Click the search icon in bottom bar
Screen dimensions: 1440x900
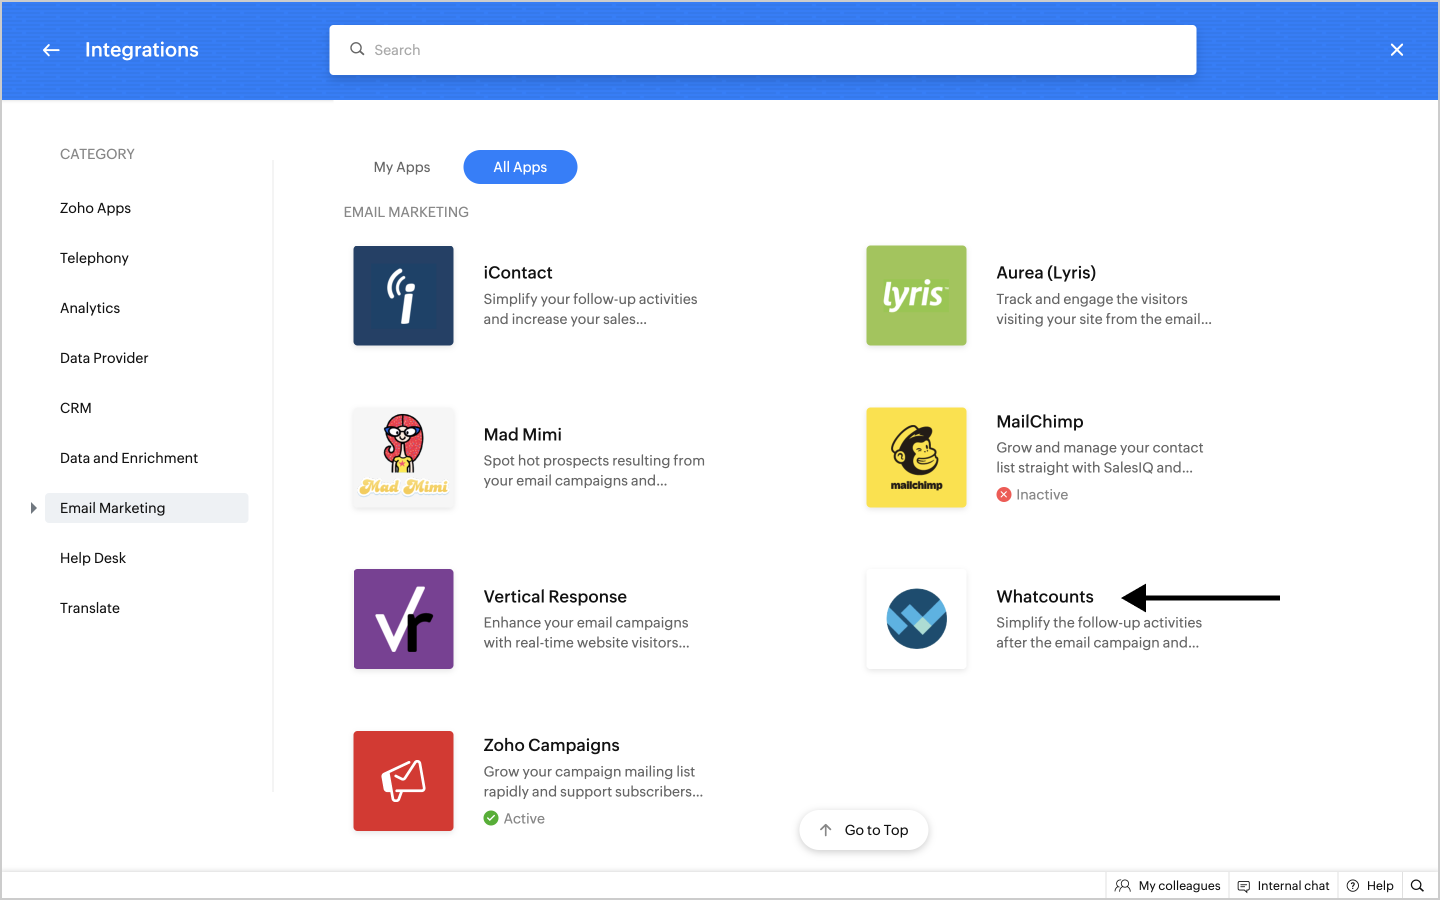[1417, 886]
